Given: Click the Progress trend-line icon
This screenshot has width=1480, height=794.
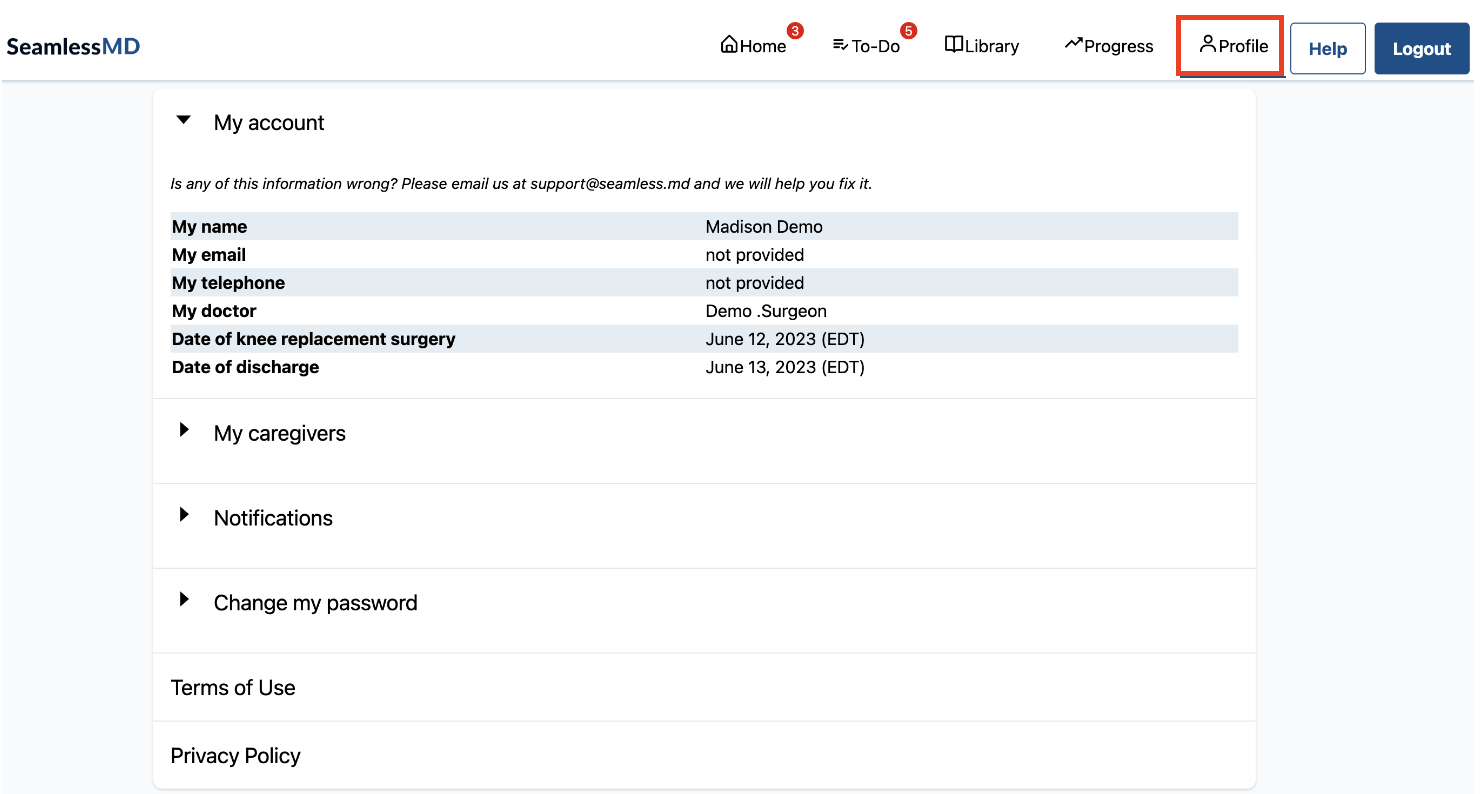Looking at the screenshot, I should tap(1073, 44).
